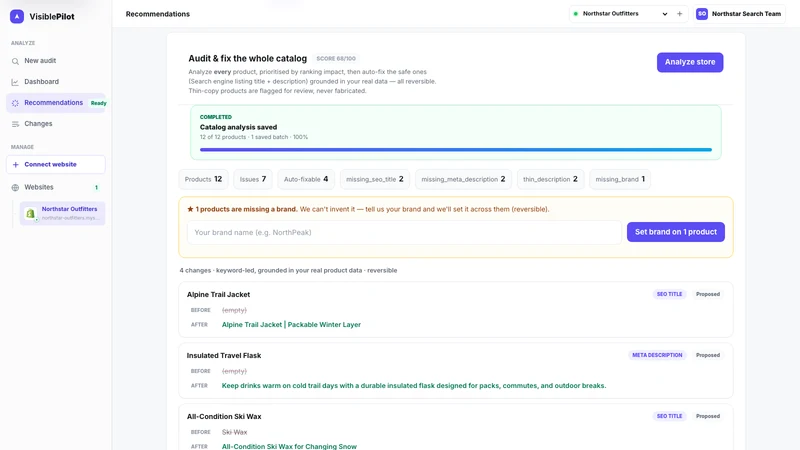This screenshot has height=450, width=800.
Task: Open New audit in the sidebar
Action: 56,61
